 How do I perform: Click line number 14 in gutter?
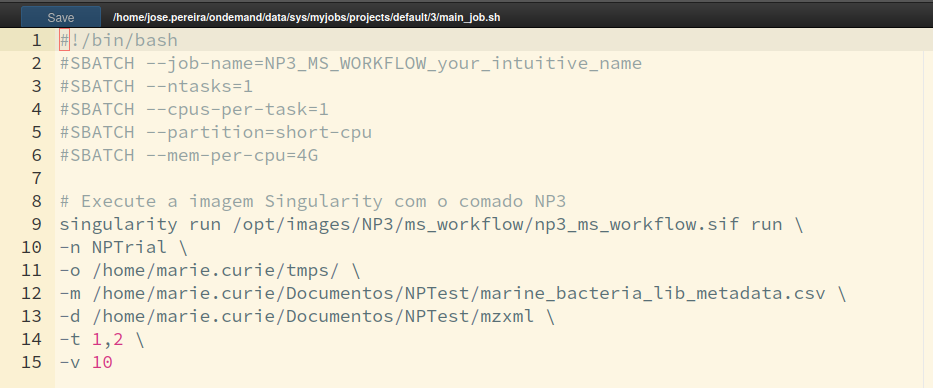pos(32,339)
